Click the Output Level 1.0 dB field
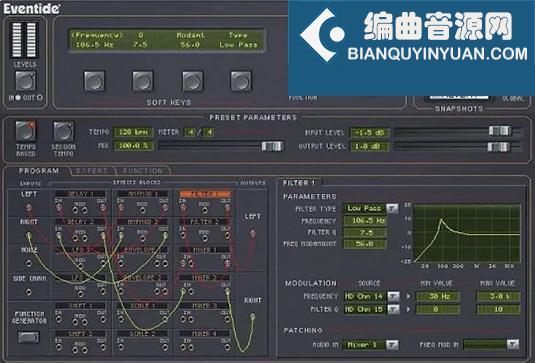535x363 pixels. tap(370, 147)
